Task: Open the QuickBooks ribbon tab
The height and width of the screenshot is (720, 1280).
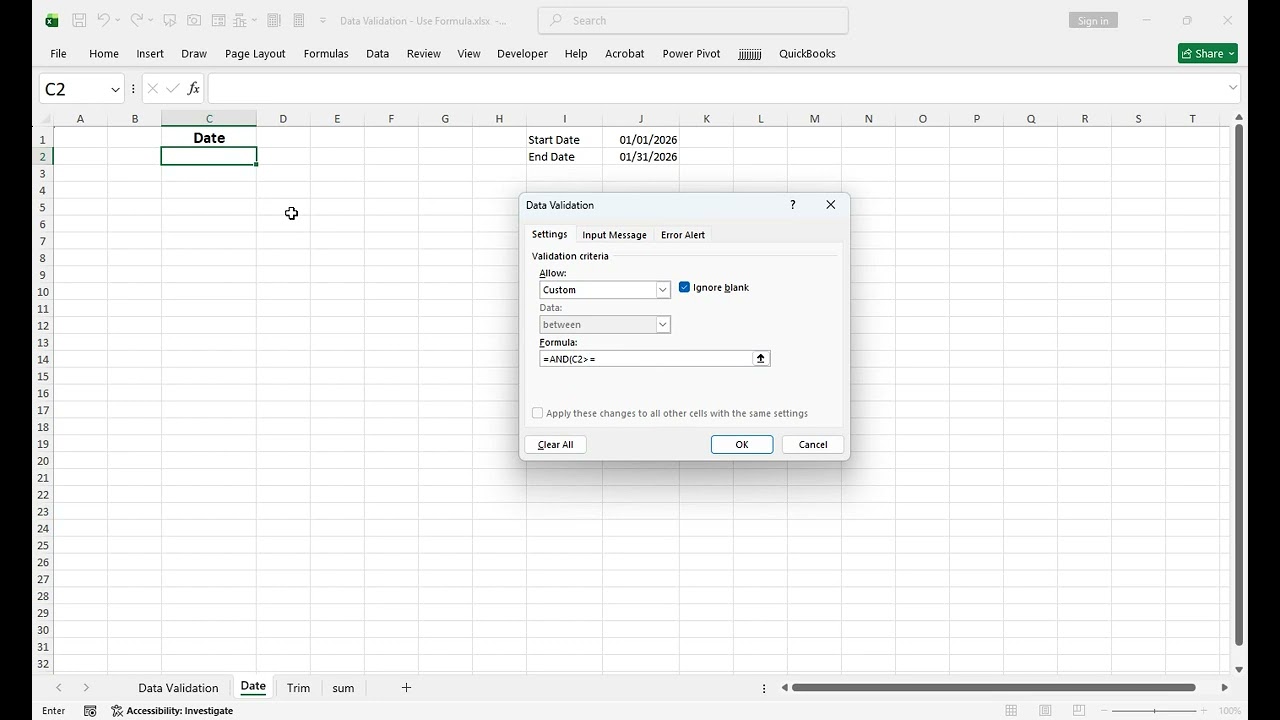Action: [x=807, y=54]
